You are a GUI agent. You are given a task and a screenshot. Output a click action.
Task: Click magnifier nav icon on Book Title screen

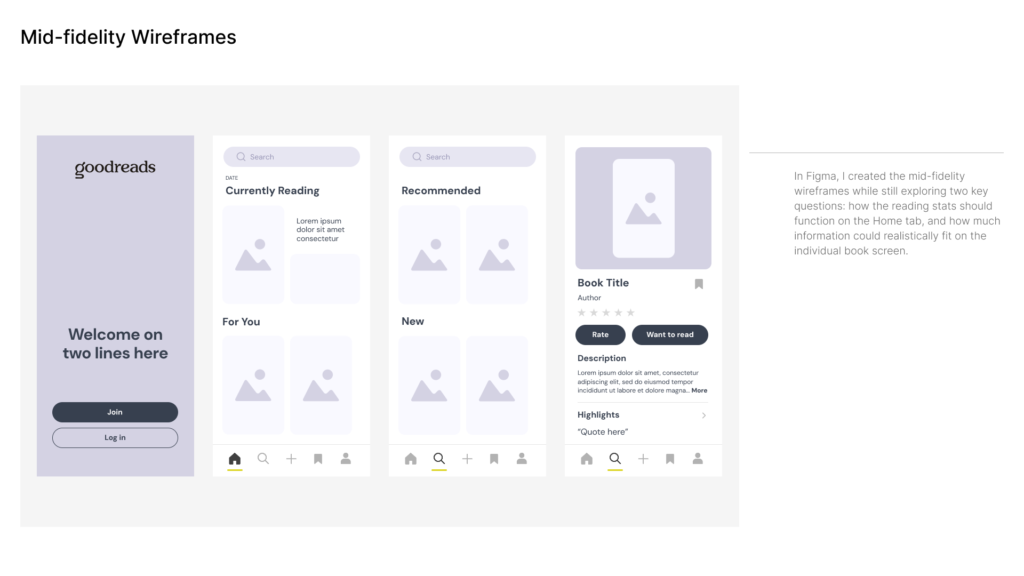615,459
